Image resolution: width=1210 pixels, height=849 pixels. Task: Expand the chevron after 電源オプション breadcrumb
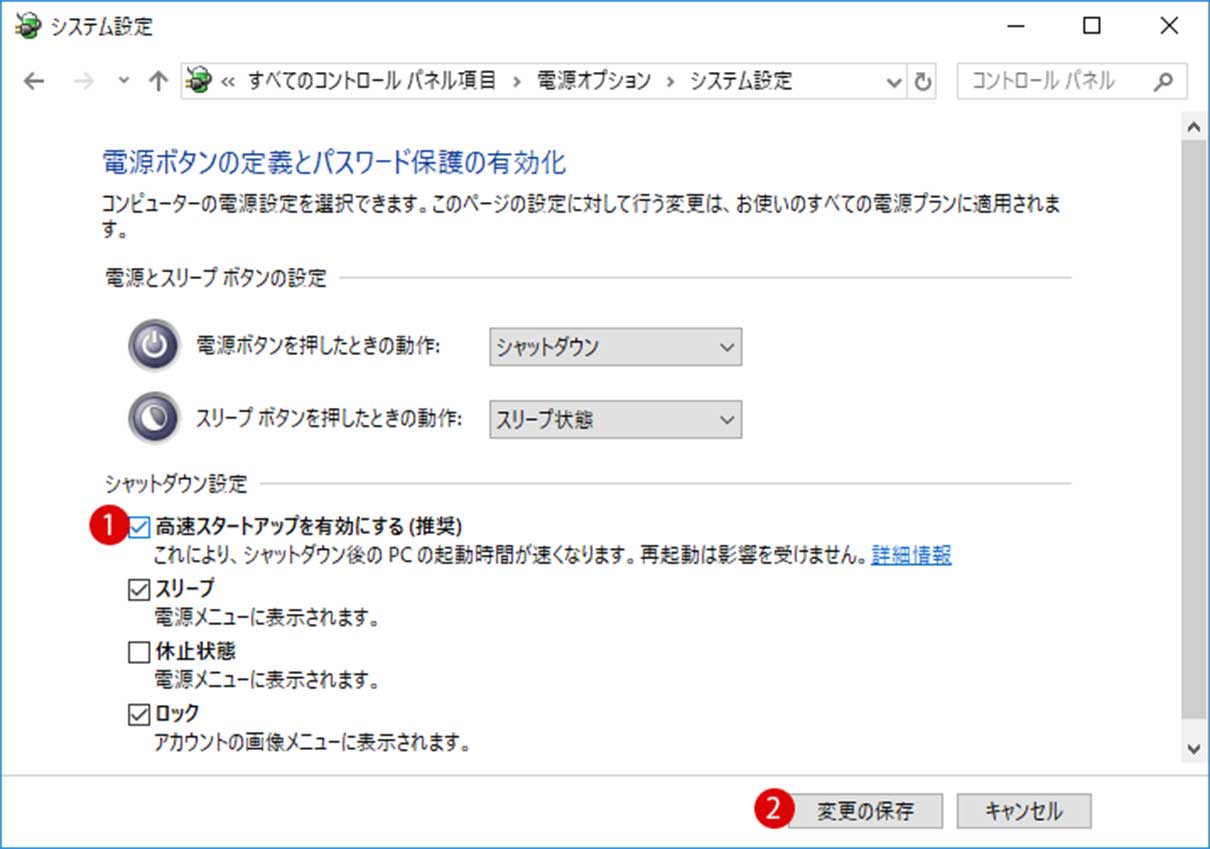click(x=670, y=82)
